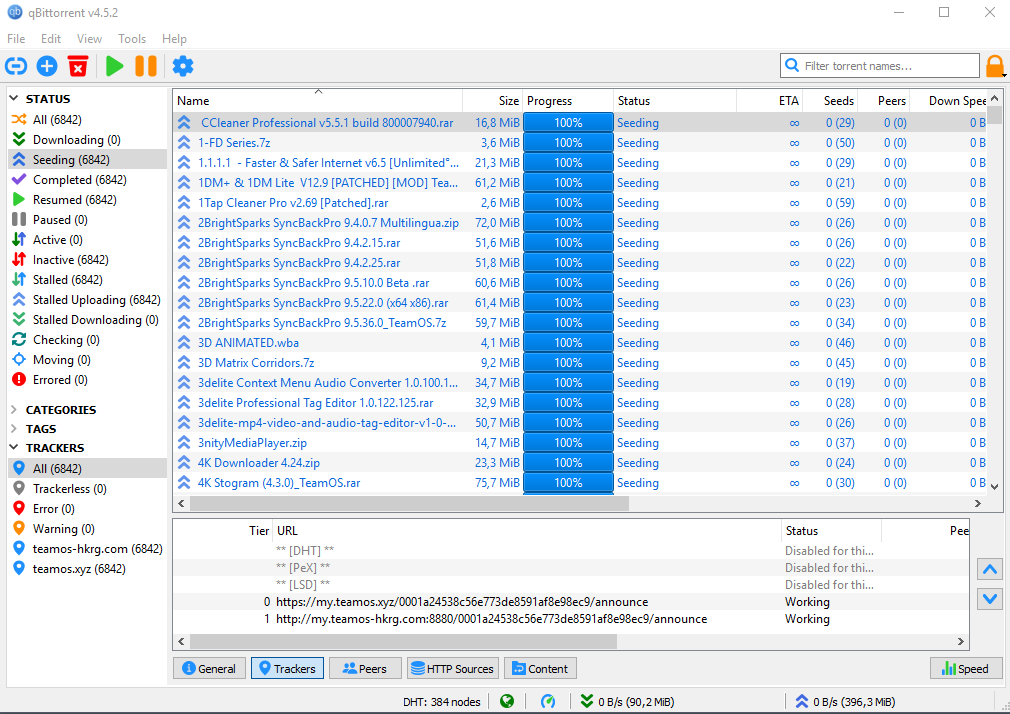Select the All (6842) status filter
This screenshot has height=714, width=1010.
[x=87, y=119]
